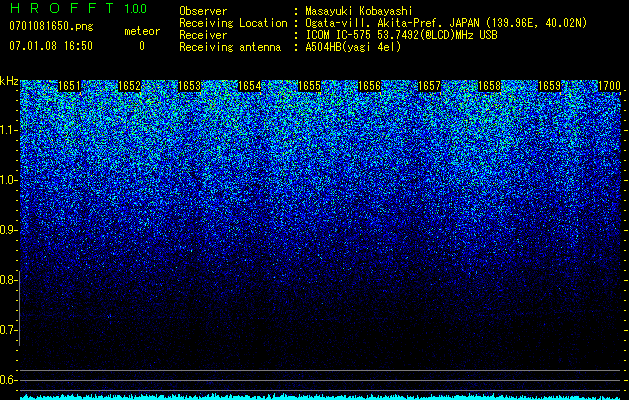The width and height of the screenshot is (629, 400).
Task: Click the 1657 time marker
Action: pos(430,86)
